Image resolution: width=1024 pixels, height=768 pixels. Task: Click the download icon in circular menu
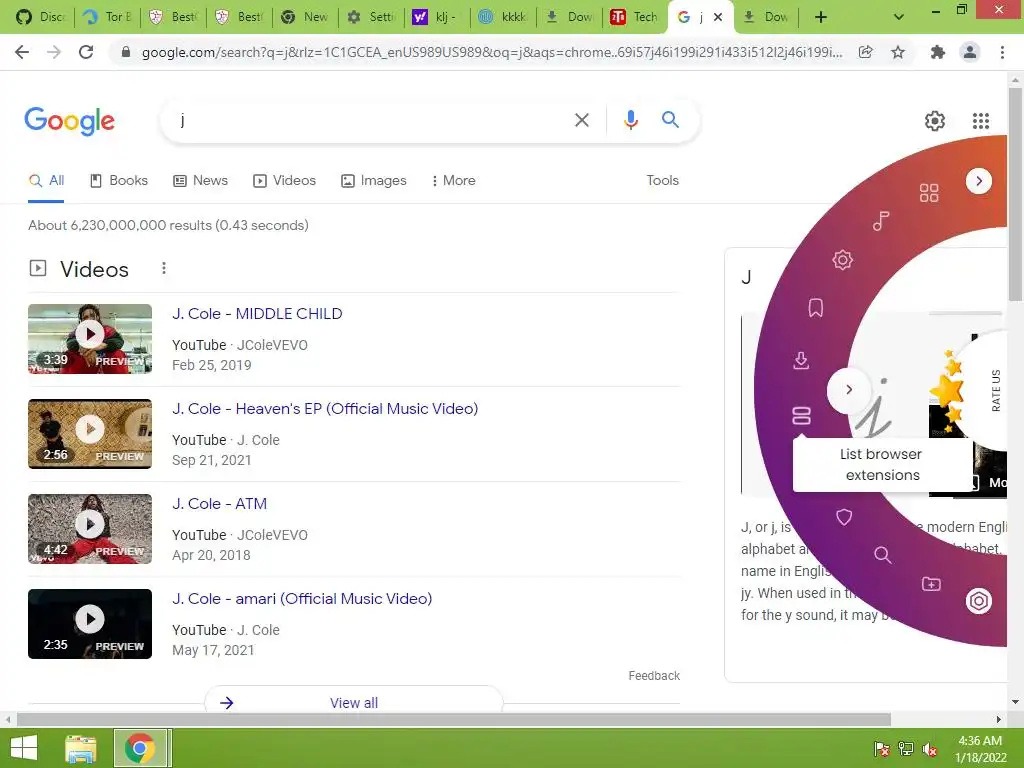801,360
